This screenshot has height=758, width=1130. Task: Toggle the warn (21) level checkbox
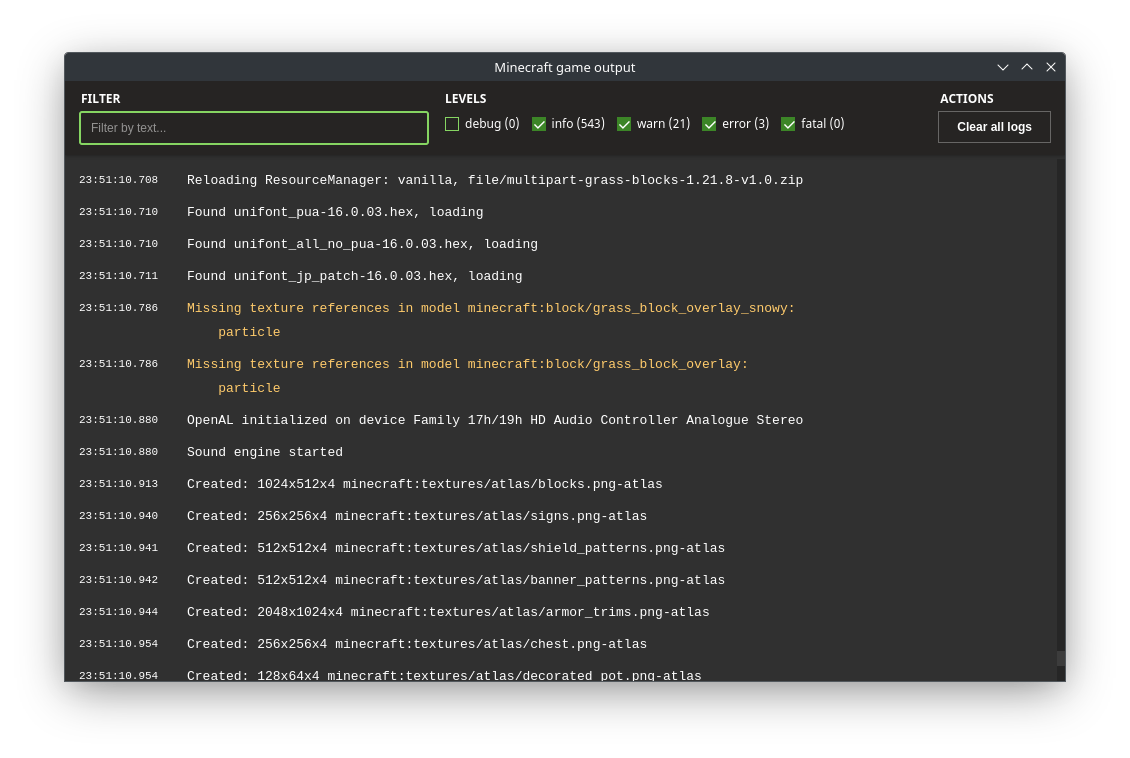624,124
